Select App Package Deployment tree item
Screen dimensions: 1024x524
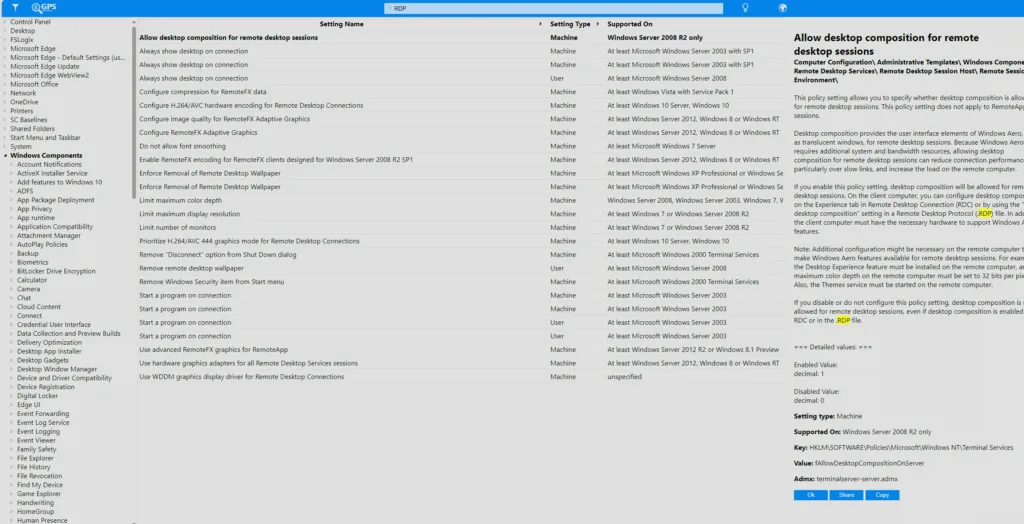coord(56,200)
